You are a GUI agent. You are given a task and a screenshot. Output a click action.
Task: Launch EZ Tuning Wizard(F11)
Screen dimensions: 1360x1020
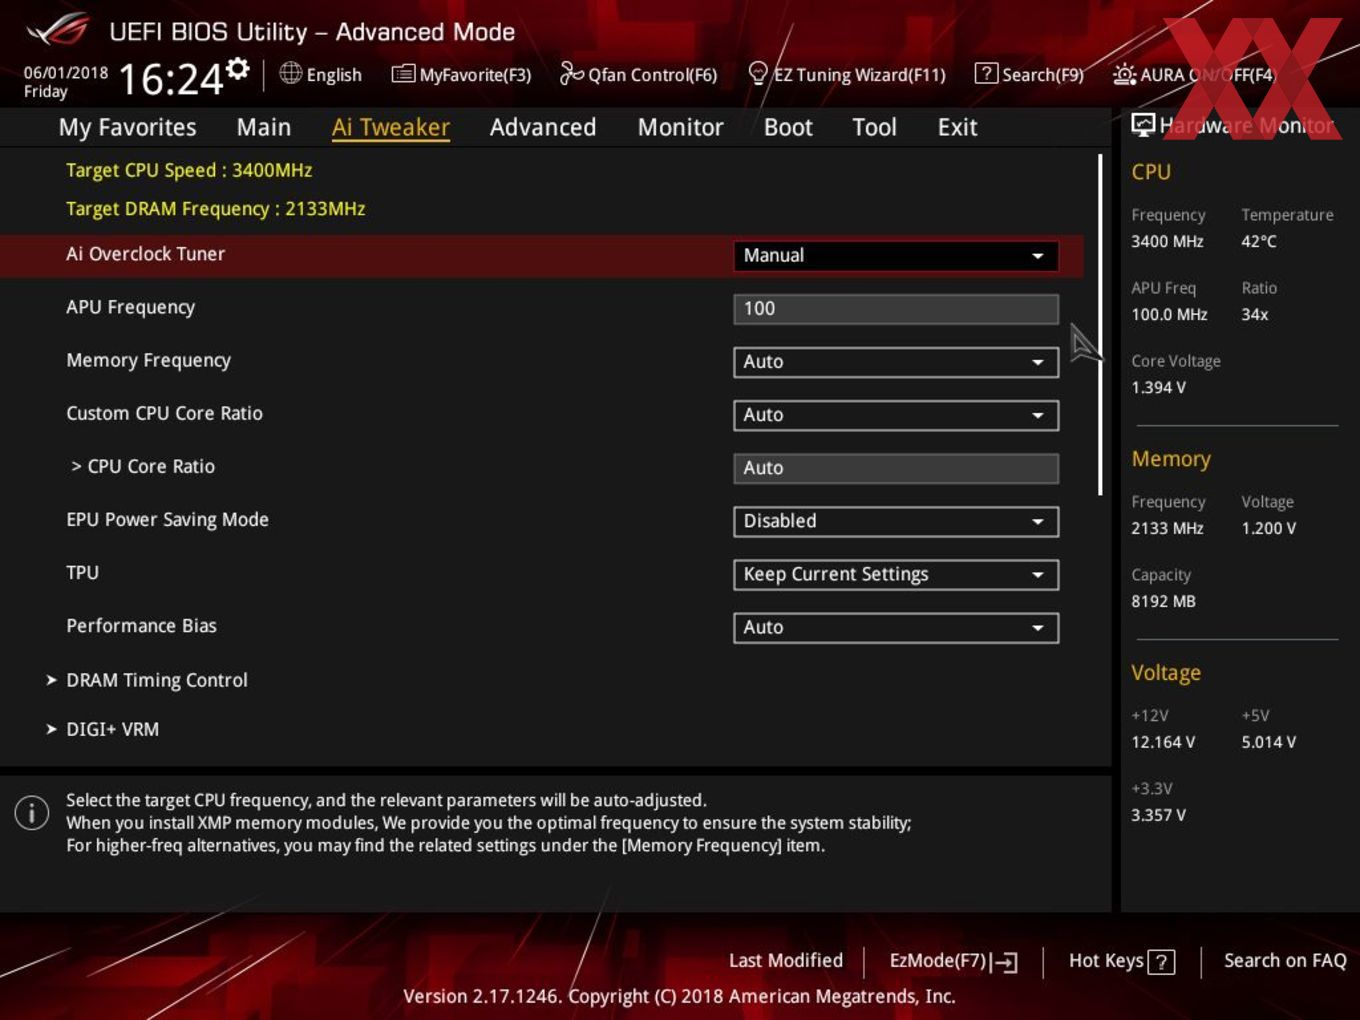846,74
